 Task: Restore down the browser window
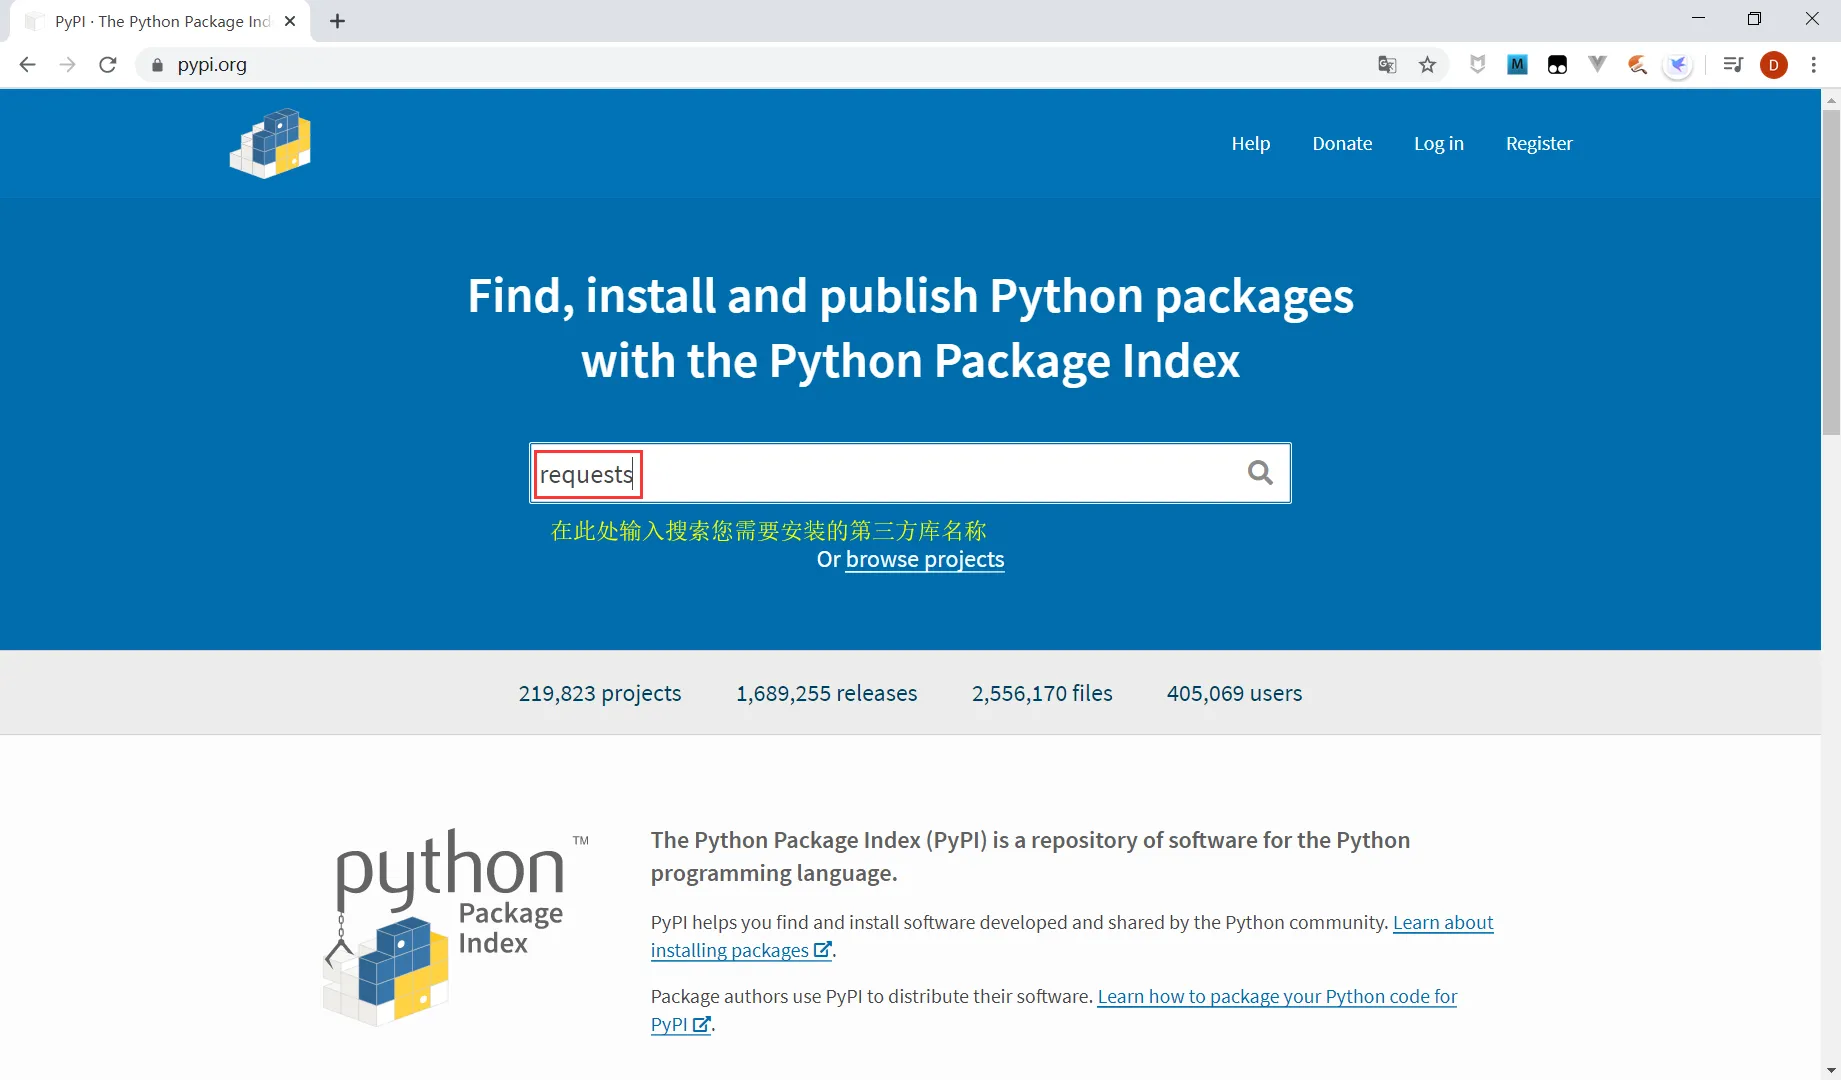[x=1754, y=18]
